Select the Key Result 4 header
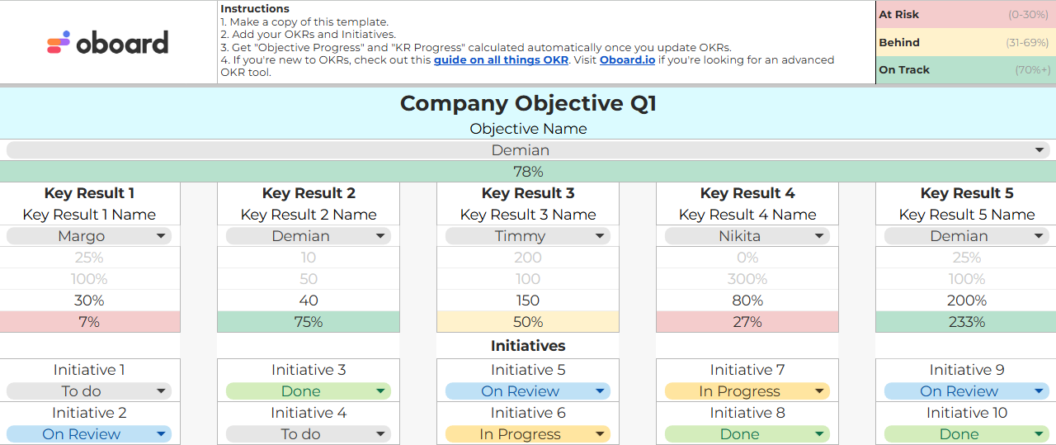 pyautogui.click(x=748, y=193)
